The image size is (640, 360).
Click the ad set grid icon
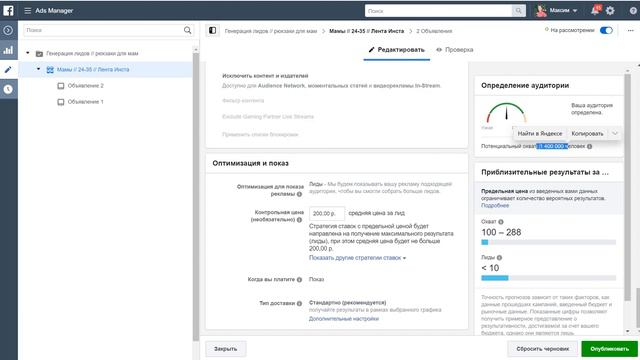(50, 70)
